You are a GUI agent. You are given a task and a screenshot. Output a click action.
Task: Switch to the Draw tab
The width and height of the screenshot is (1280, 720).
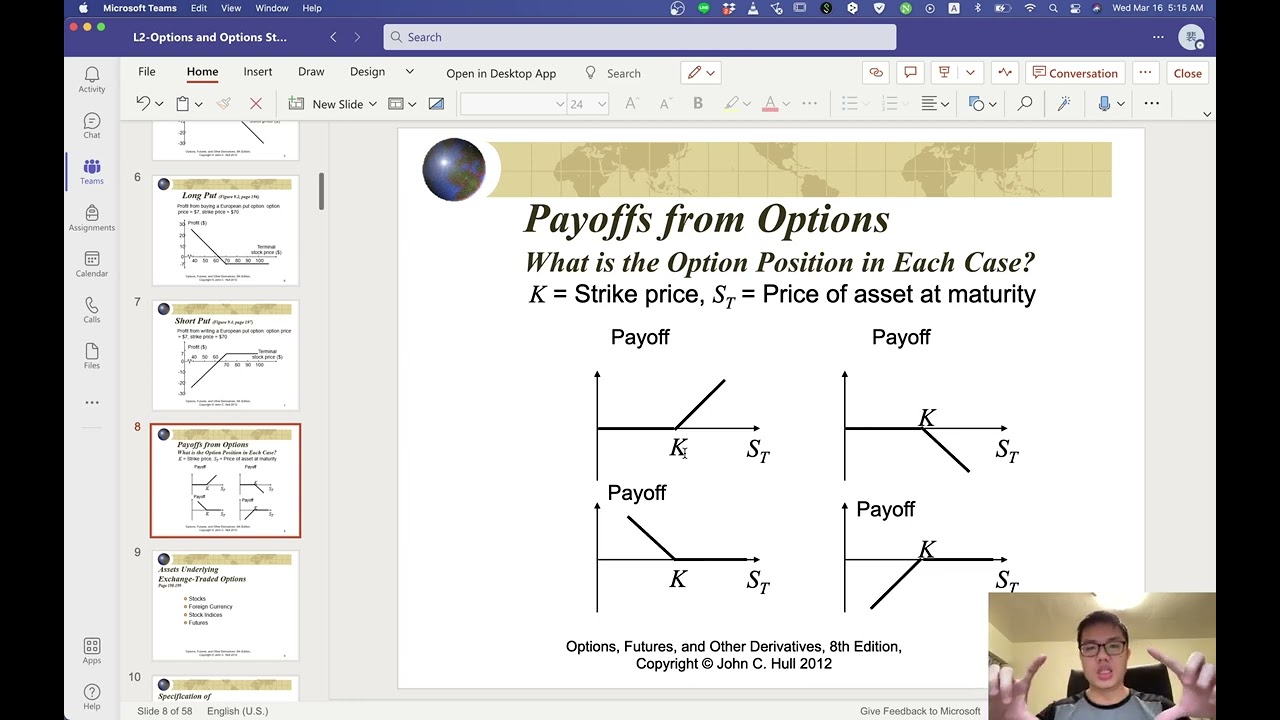311,72
